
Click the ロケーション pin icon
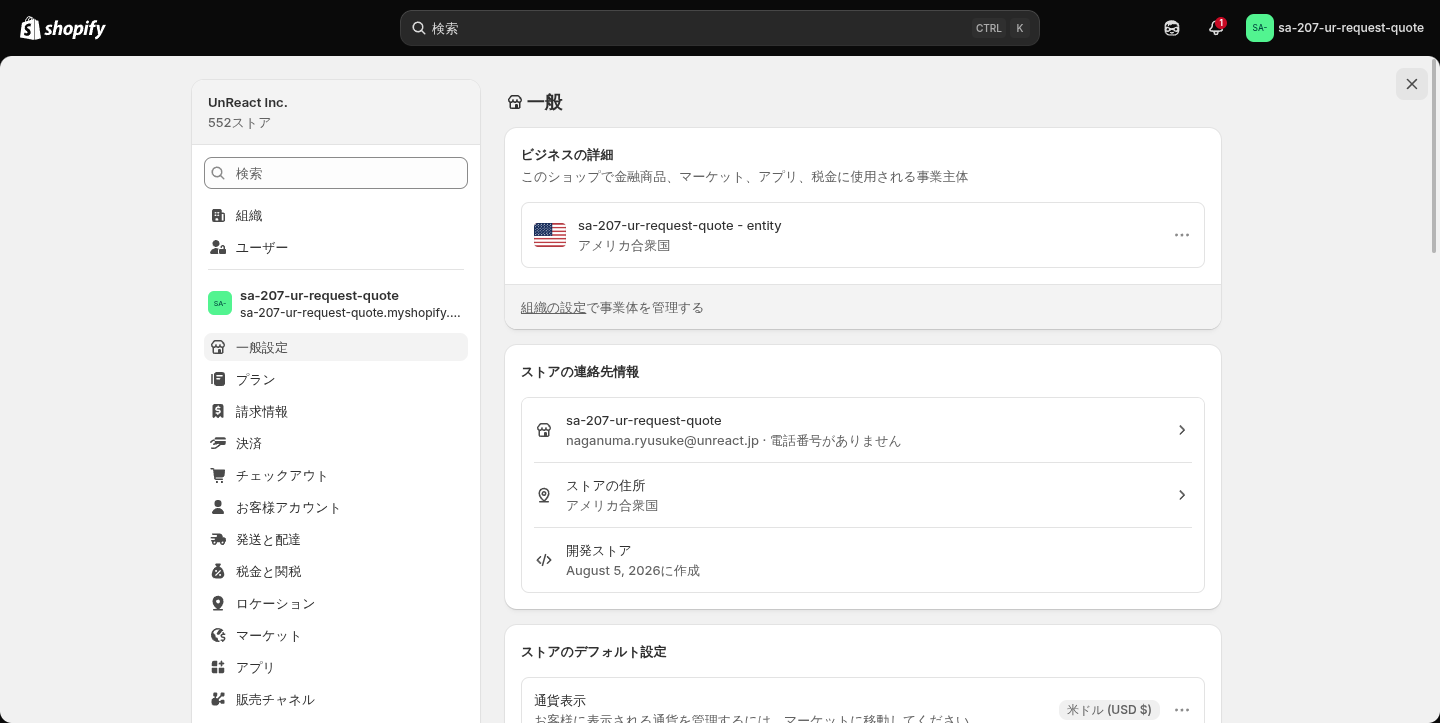pyautogui.click(x=218, y=603)
